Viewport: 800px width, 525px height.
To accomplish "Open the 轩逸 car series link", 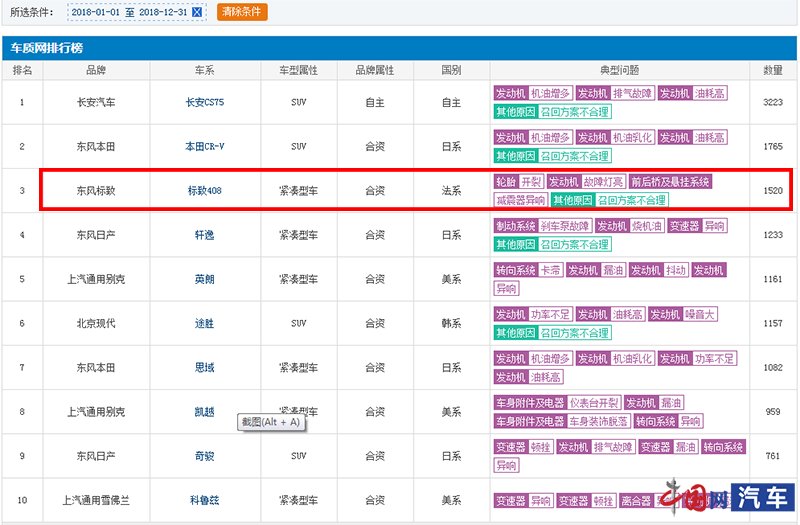I will 205,235.
